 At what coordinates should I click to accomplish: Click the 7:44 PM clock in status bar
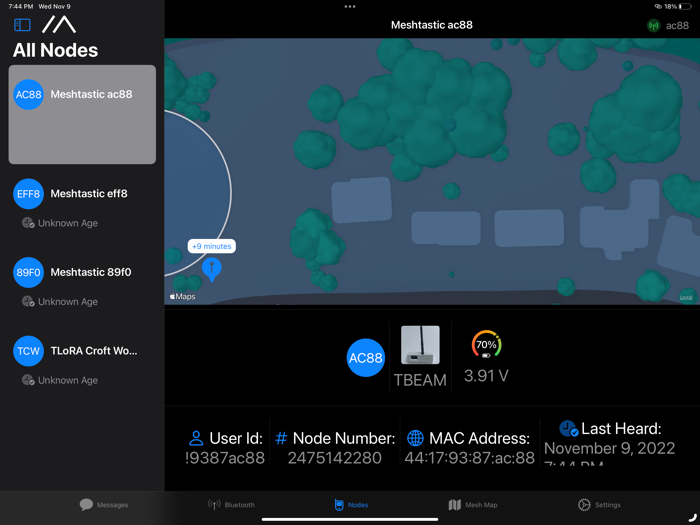[21, 7]
